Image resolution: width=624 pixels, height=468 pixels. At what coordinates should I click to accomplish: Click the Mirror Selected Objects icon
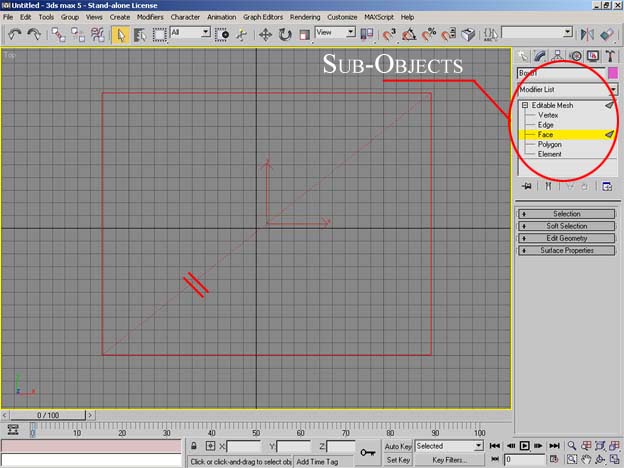(587, 35)
